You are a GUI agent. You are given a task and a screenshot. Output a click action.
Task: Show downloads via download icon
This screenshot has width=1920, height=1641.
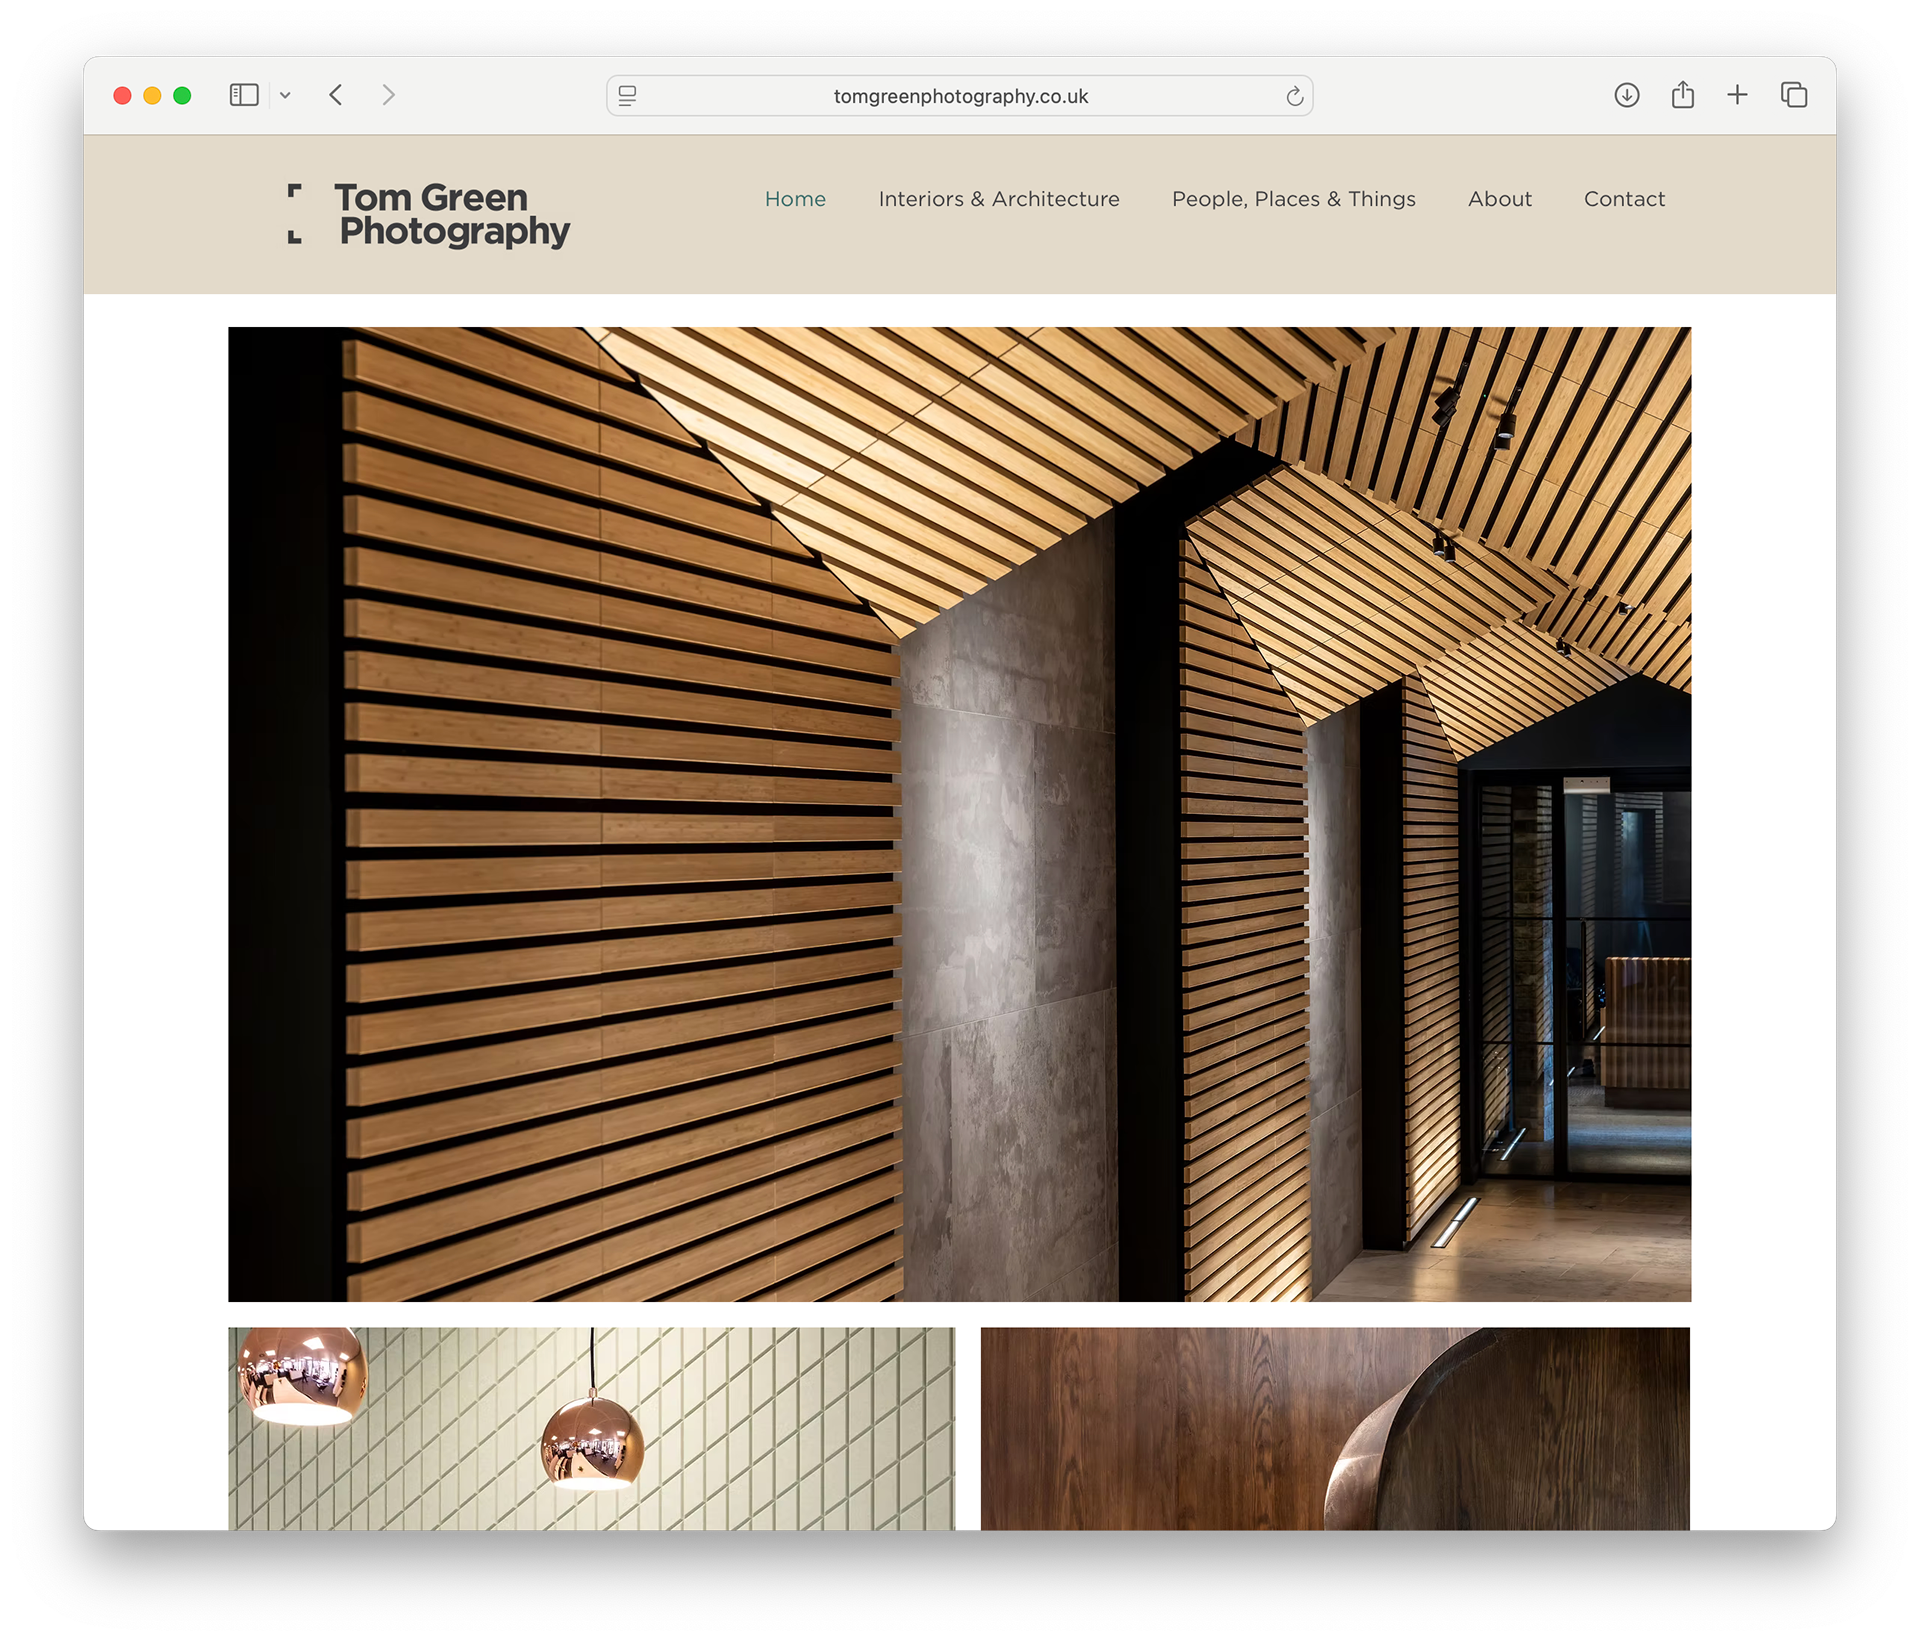[1626, 95]
